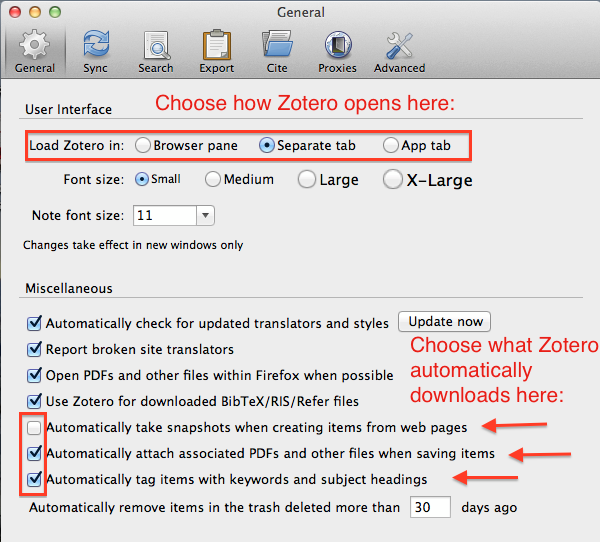Screen dimensions: 600x542
Task: Click the 'Font size:' label
Action: coord(94,180)
